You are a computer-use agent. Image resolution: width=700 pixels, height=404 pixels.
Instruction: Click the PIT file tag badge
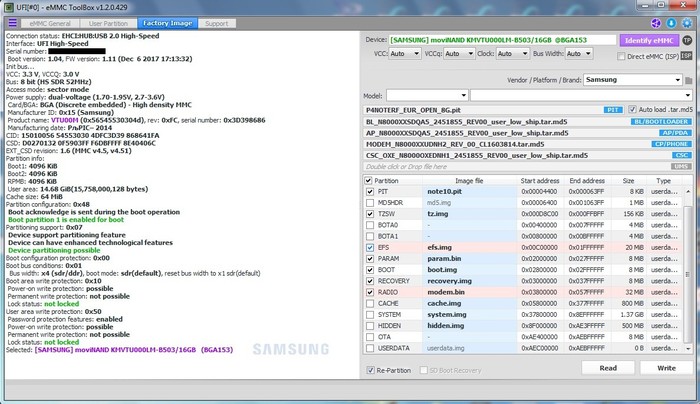613,110
